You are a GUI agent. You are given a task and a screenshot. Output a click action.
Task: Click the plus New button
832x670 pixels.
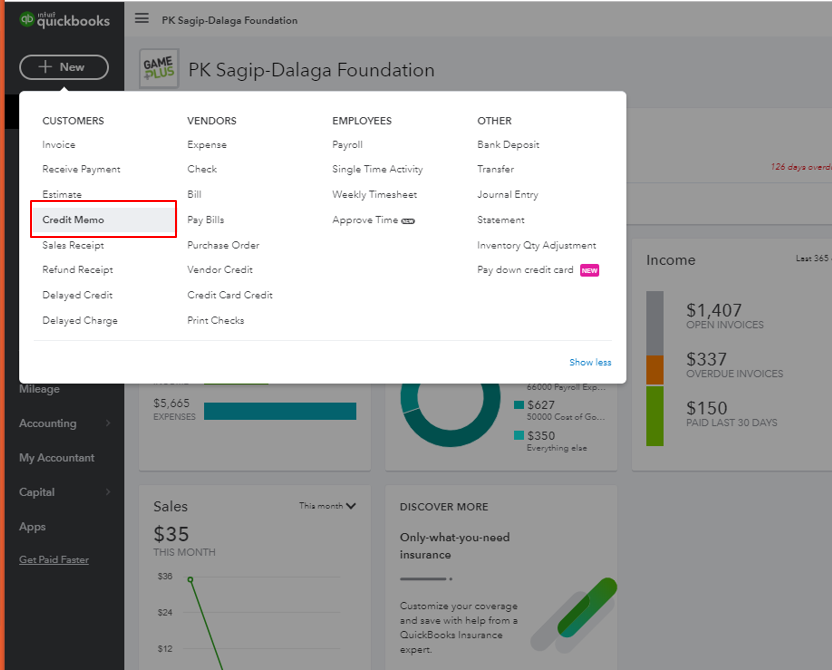(x=64, y=67)
